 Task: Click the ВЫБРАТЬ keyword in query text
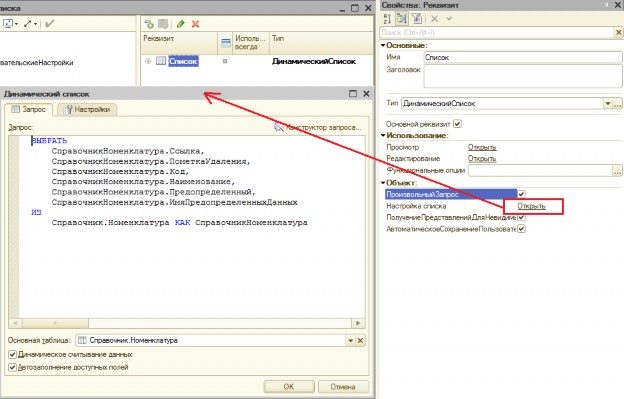[49, 140]
